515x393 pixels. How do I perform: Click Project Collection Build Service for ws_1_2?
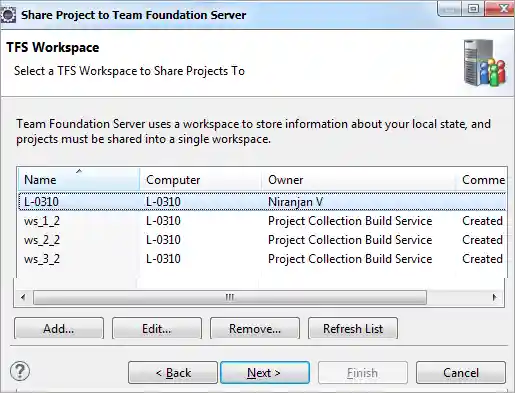pos(350,221)
